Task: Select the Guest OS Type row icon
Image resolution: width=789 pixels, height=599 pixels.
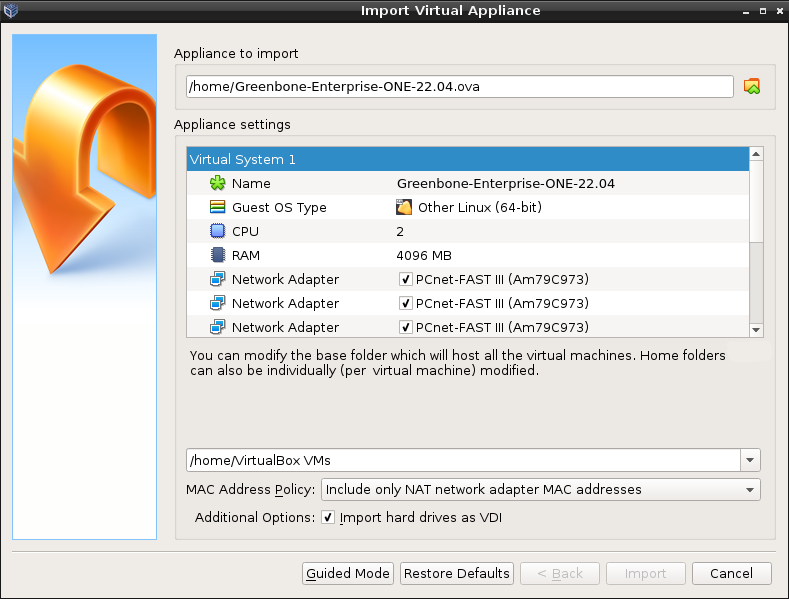Action: point(217,208)
